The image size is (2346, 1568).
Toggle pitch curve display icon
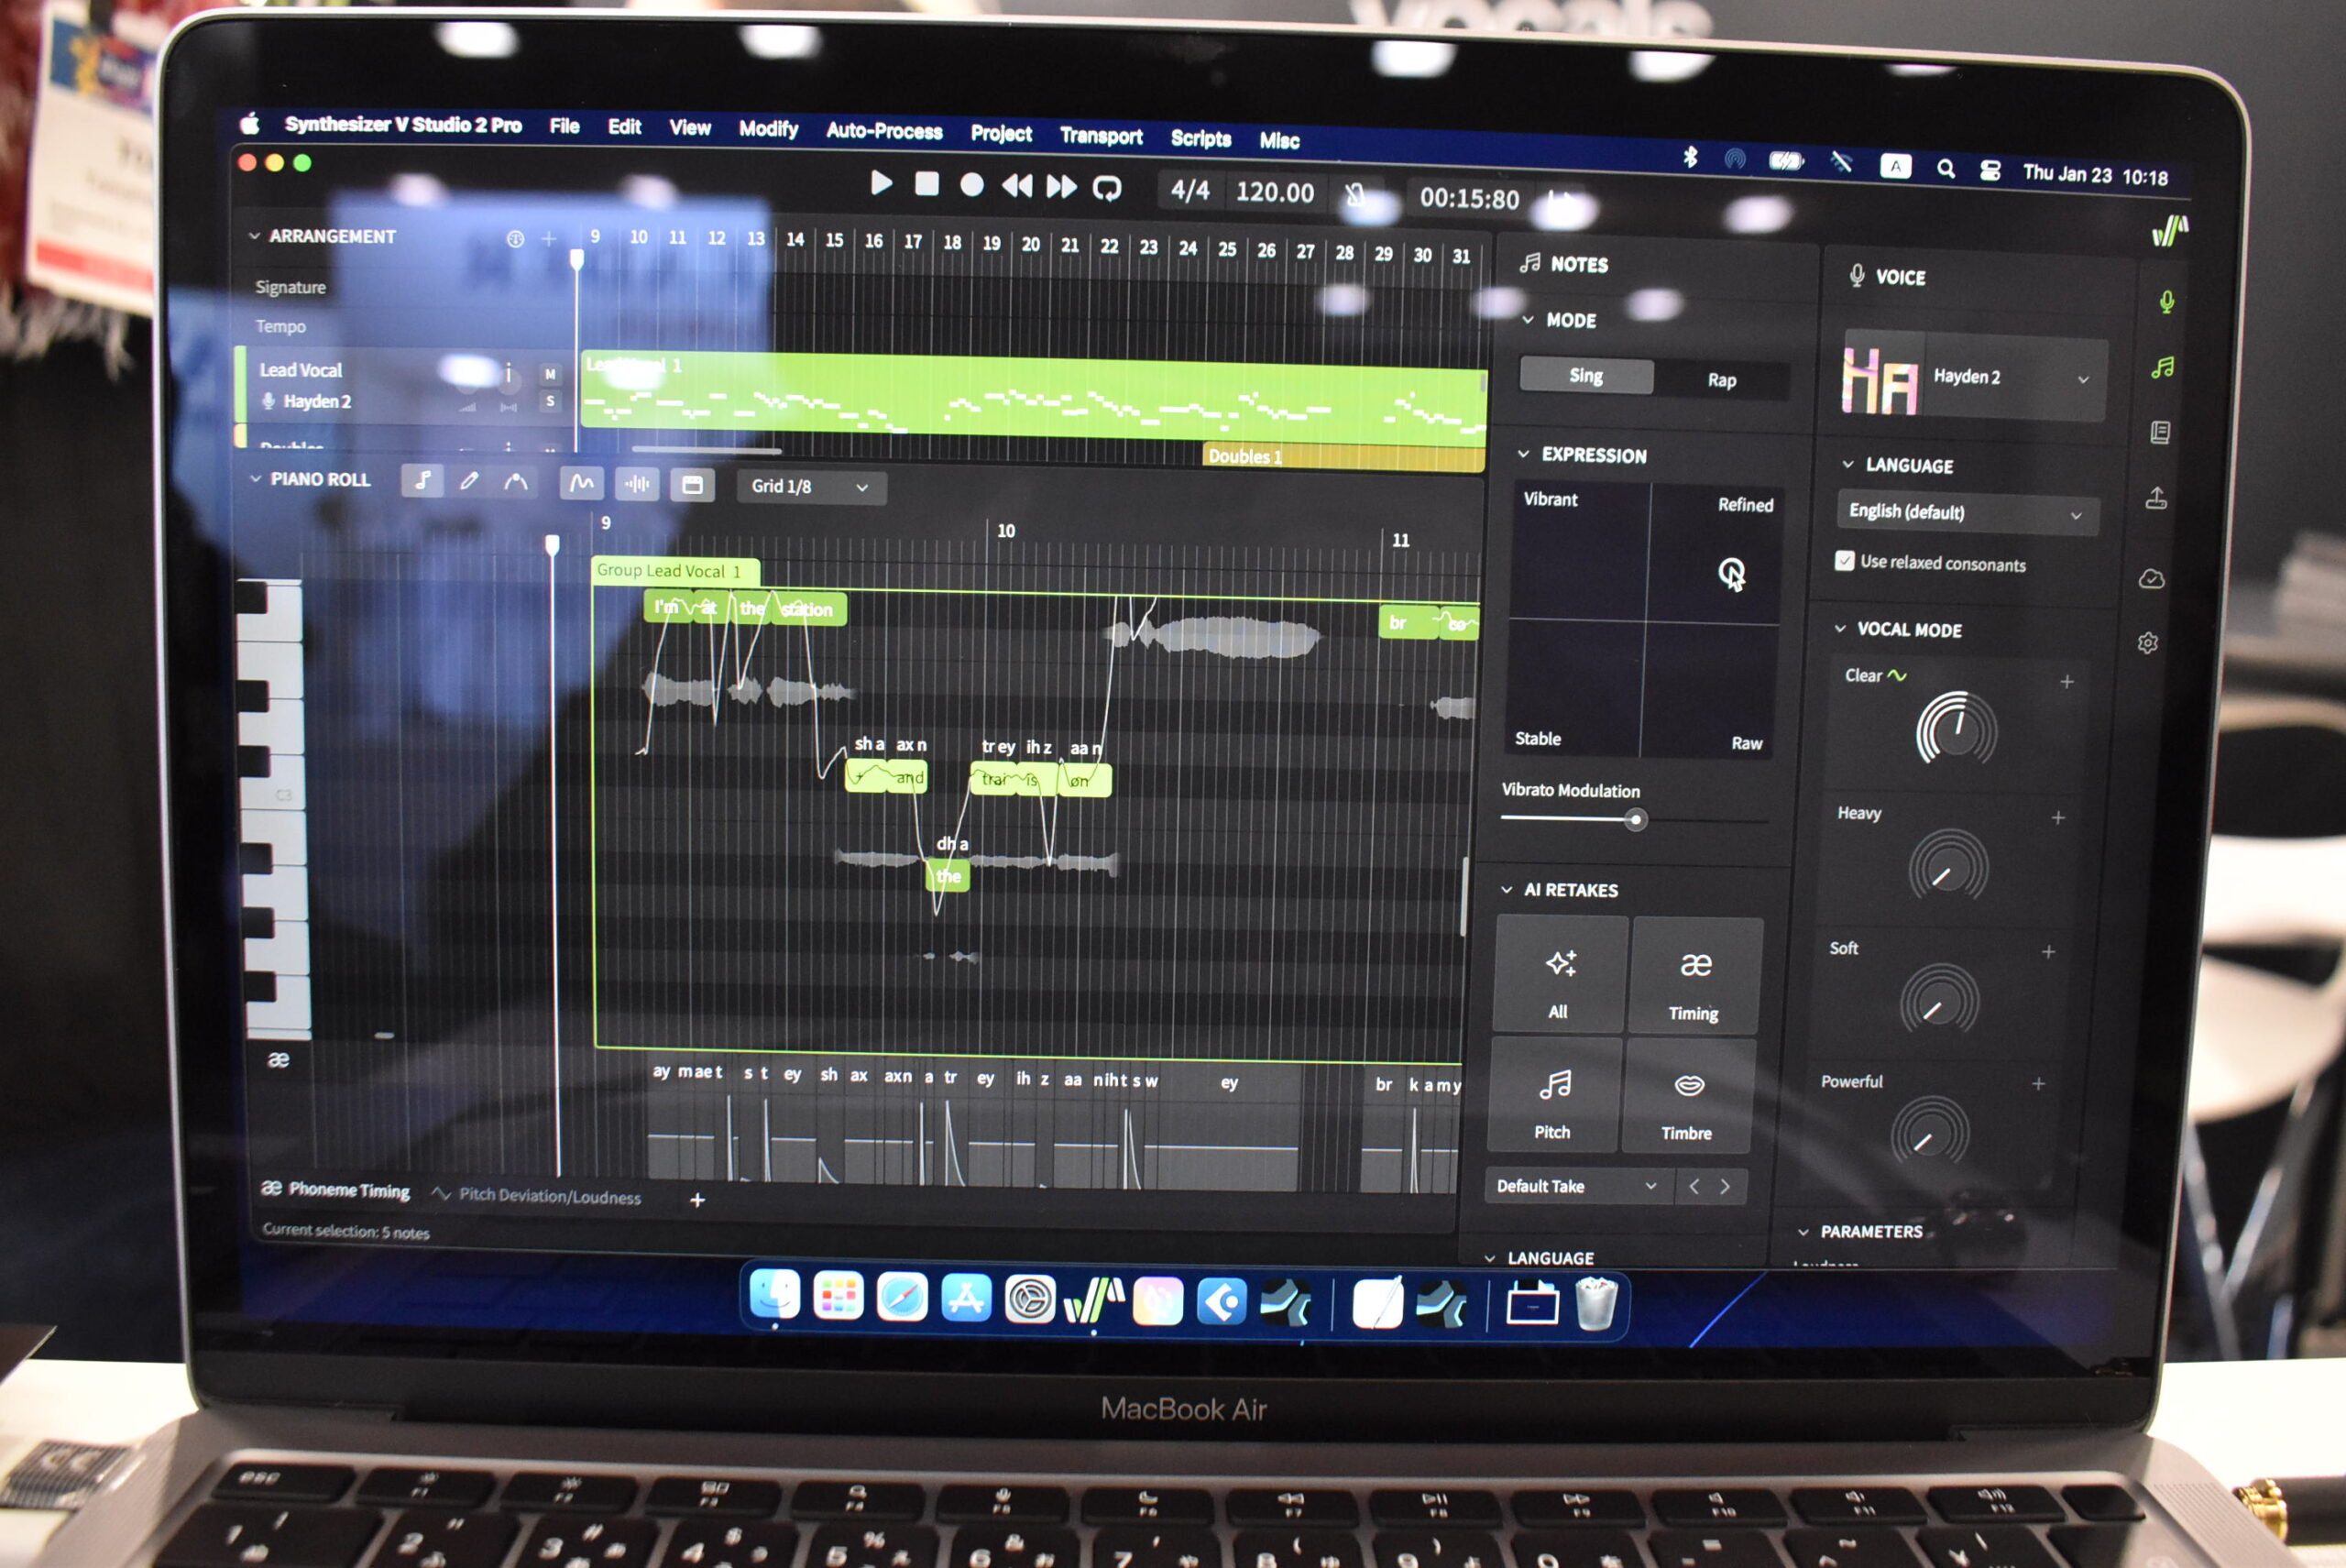(x=581, y=484)
